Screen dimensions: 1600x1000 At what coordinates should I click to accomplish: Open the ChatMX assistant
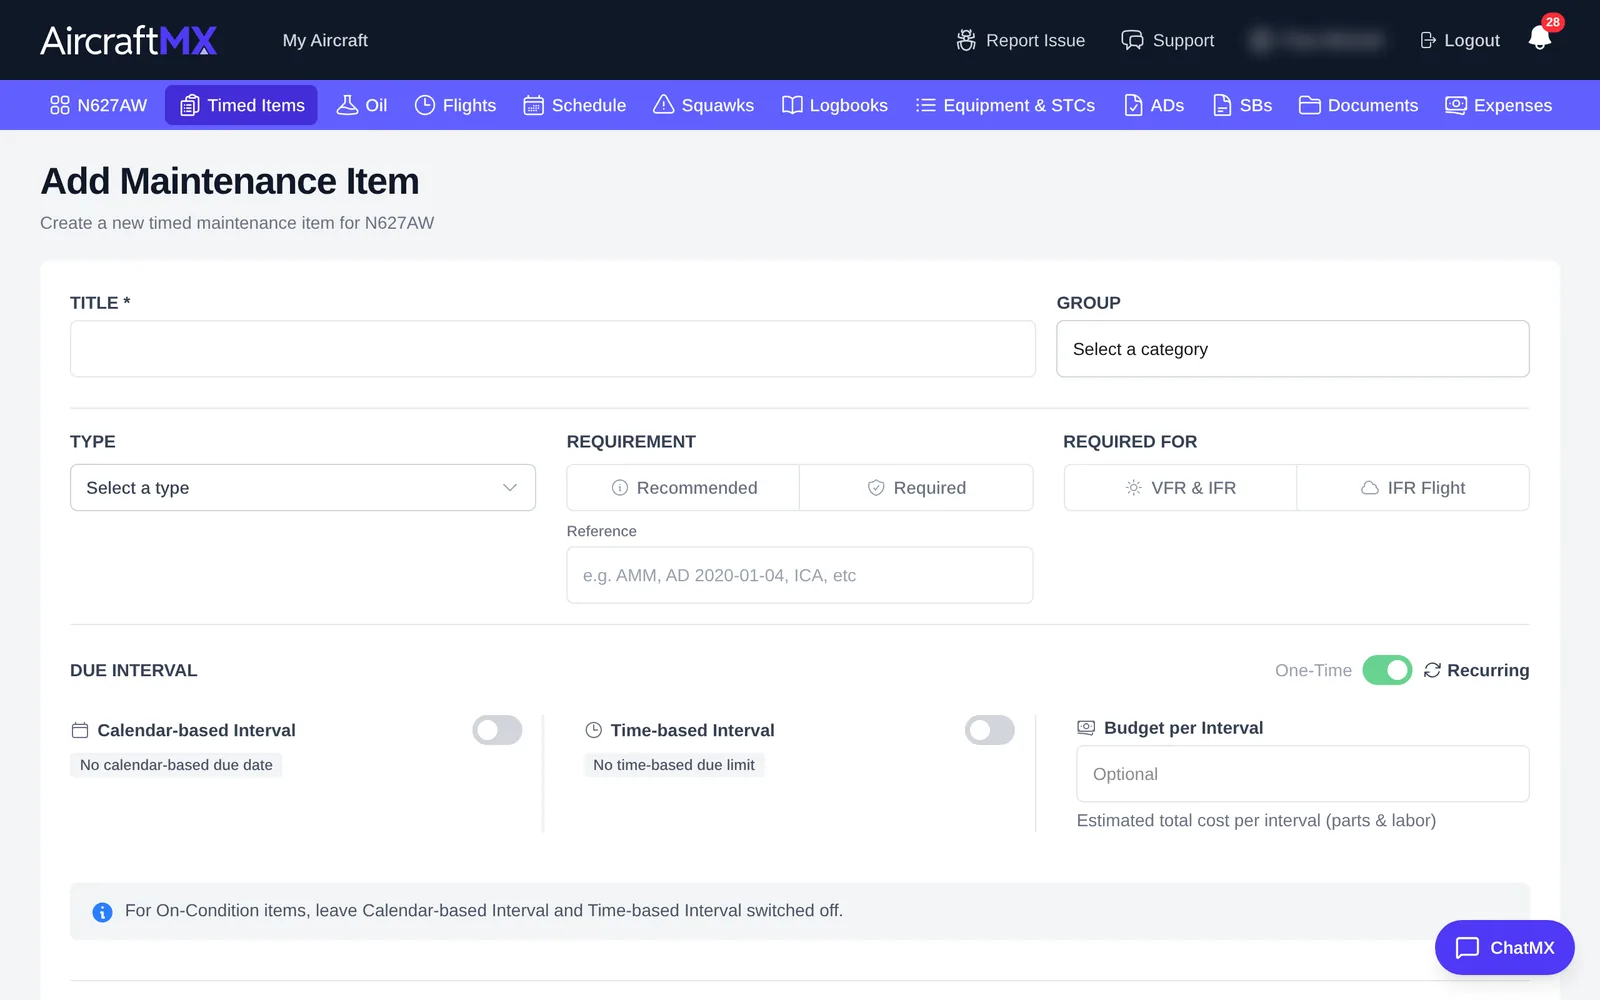click(x=1505, y=947)
